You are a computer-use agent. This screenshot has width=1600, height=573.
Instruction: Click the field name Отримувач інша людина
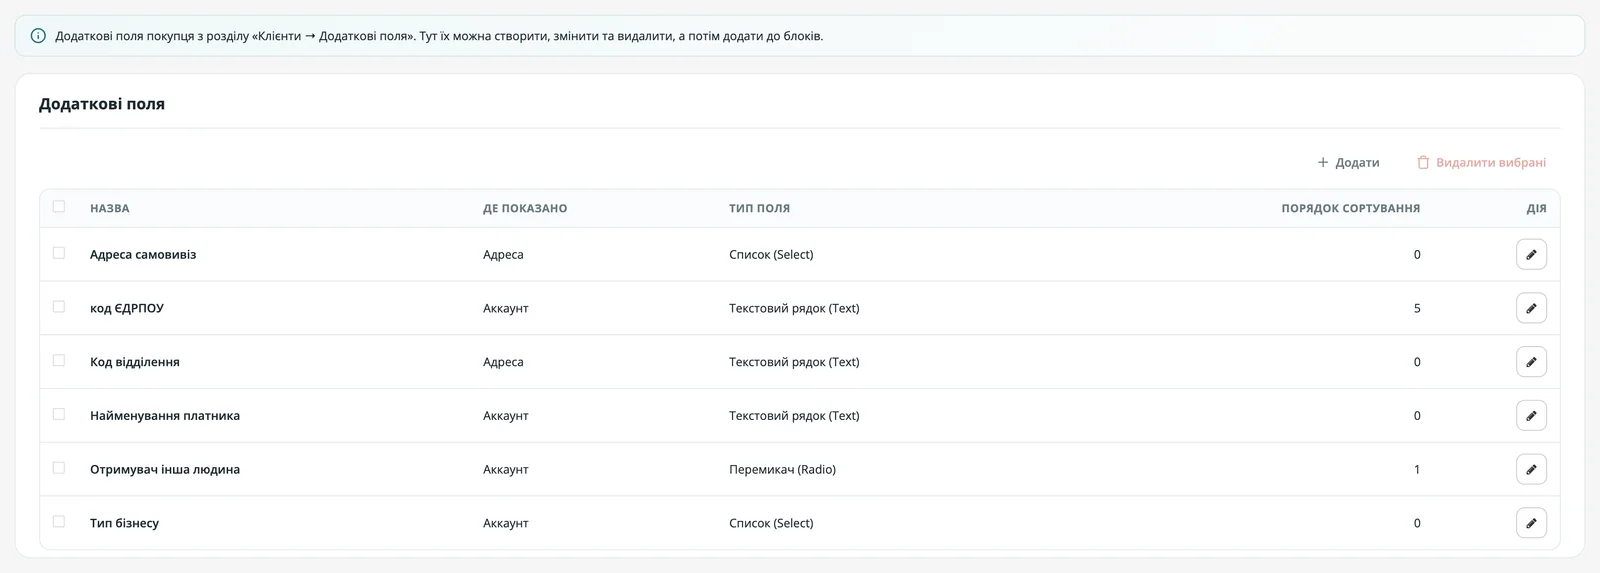(165, 470)
